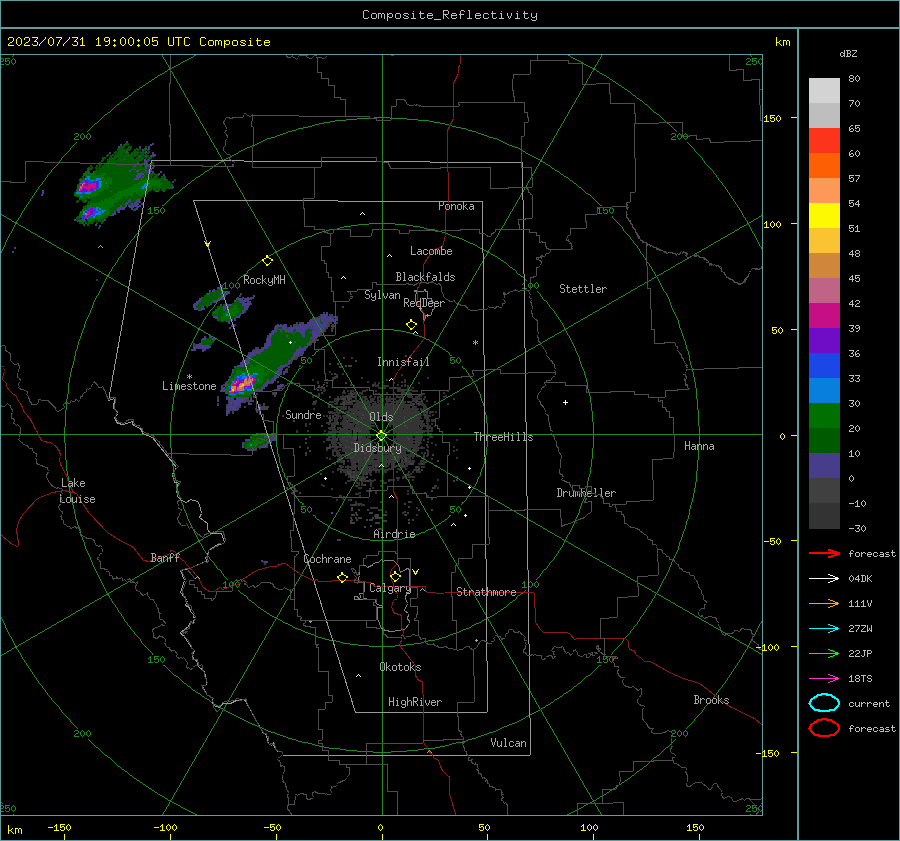Click the Calgary city label

[390, 588]
